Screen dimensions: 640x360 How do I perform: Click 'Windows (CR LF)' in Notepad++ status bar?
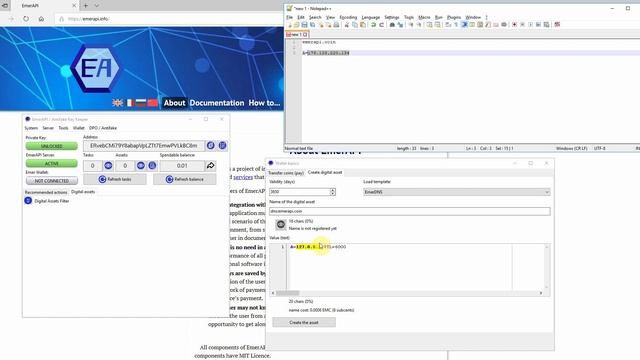571,149
